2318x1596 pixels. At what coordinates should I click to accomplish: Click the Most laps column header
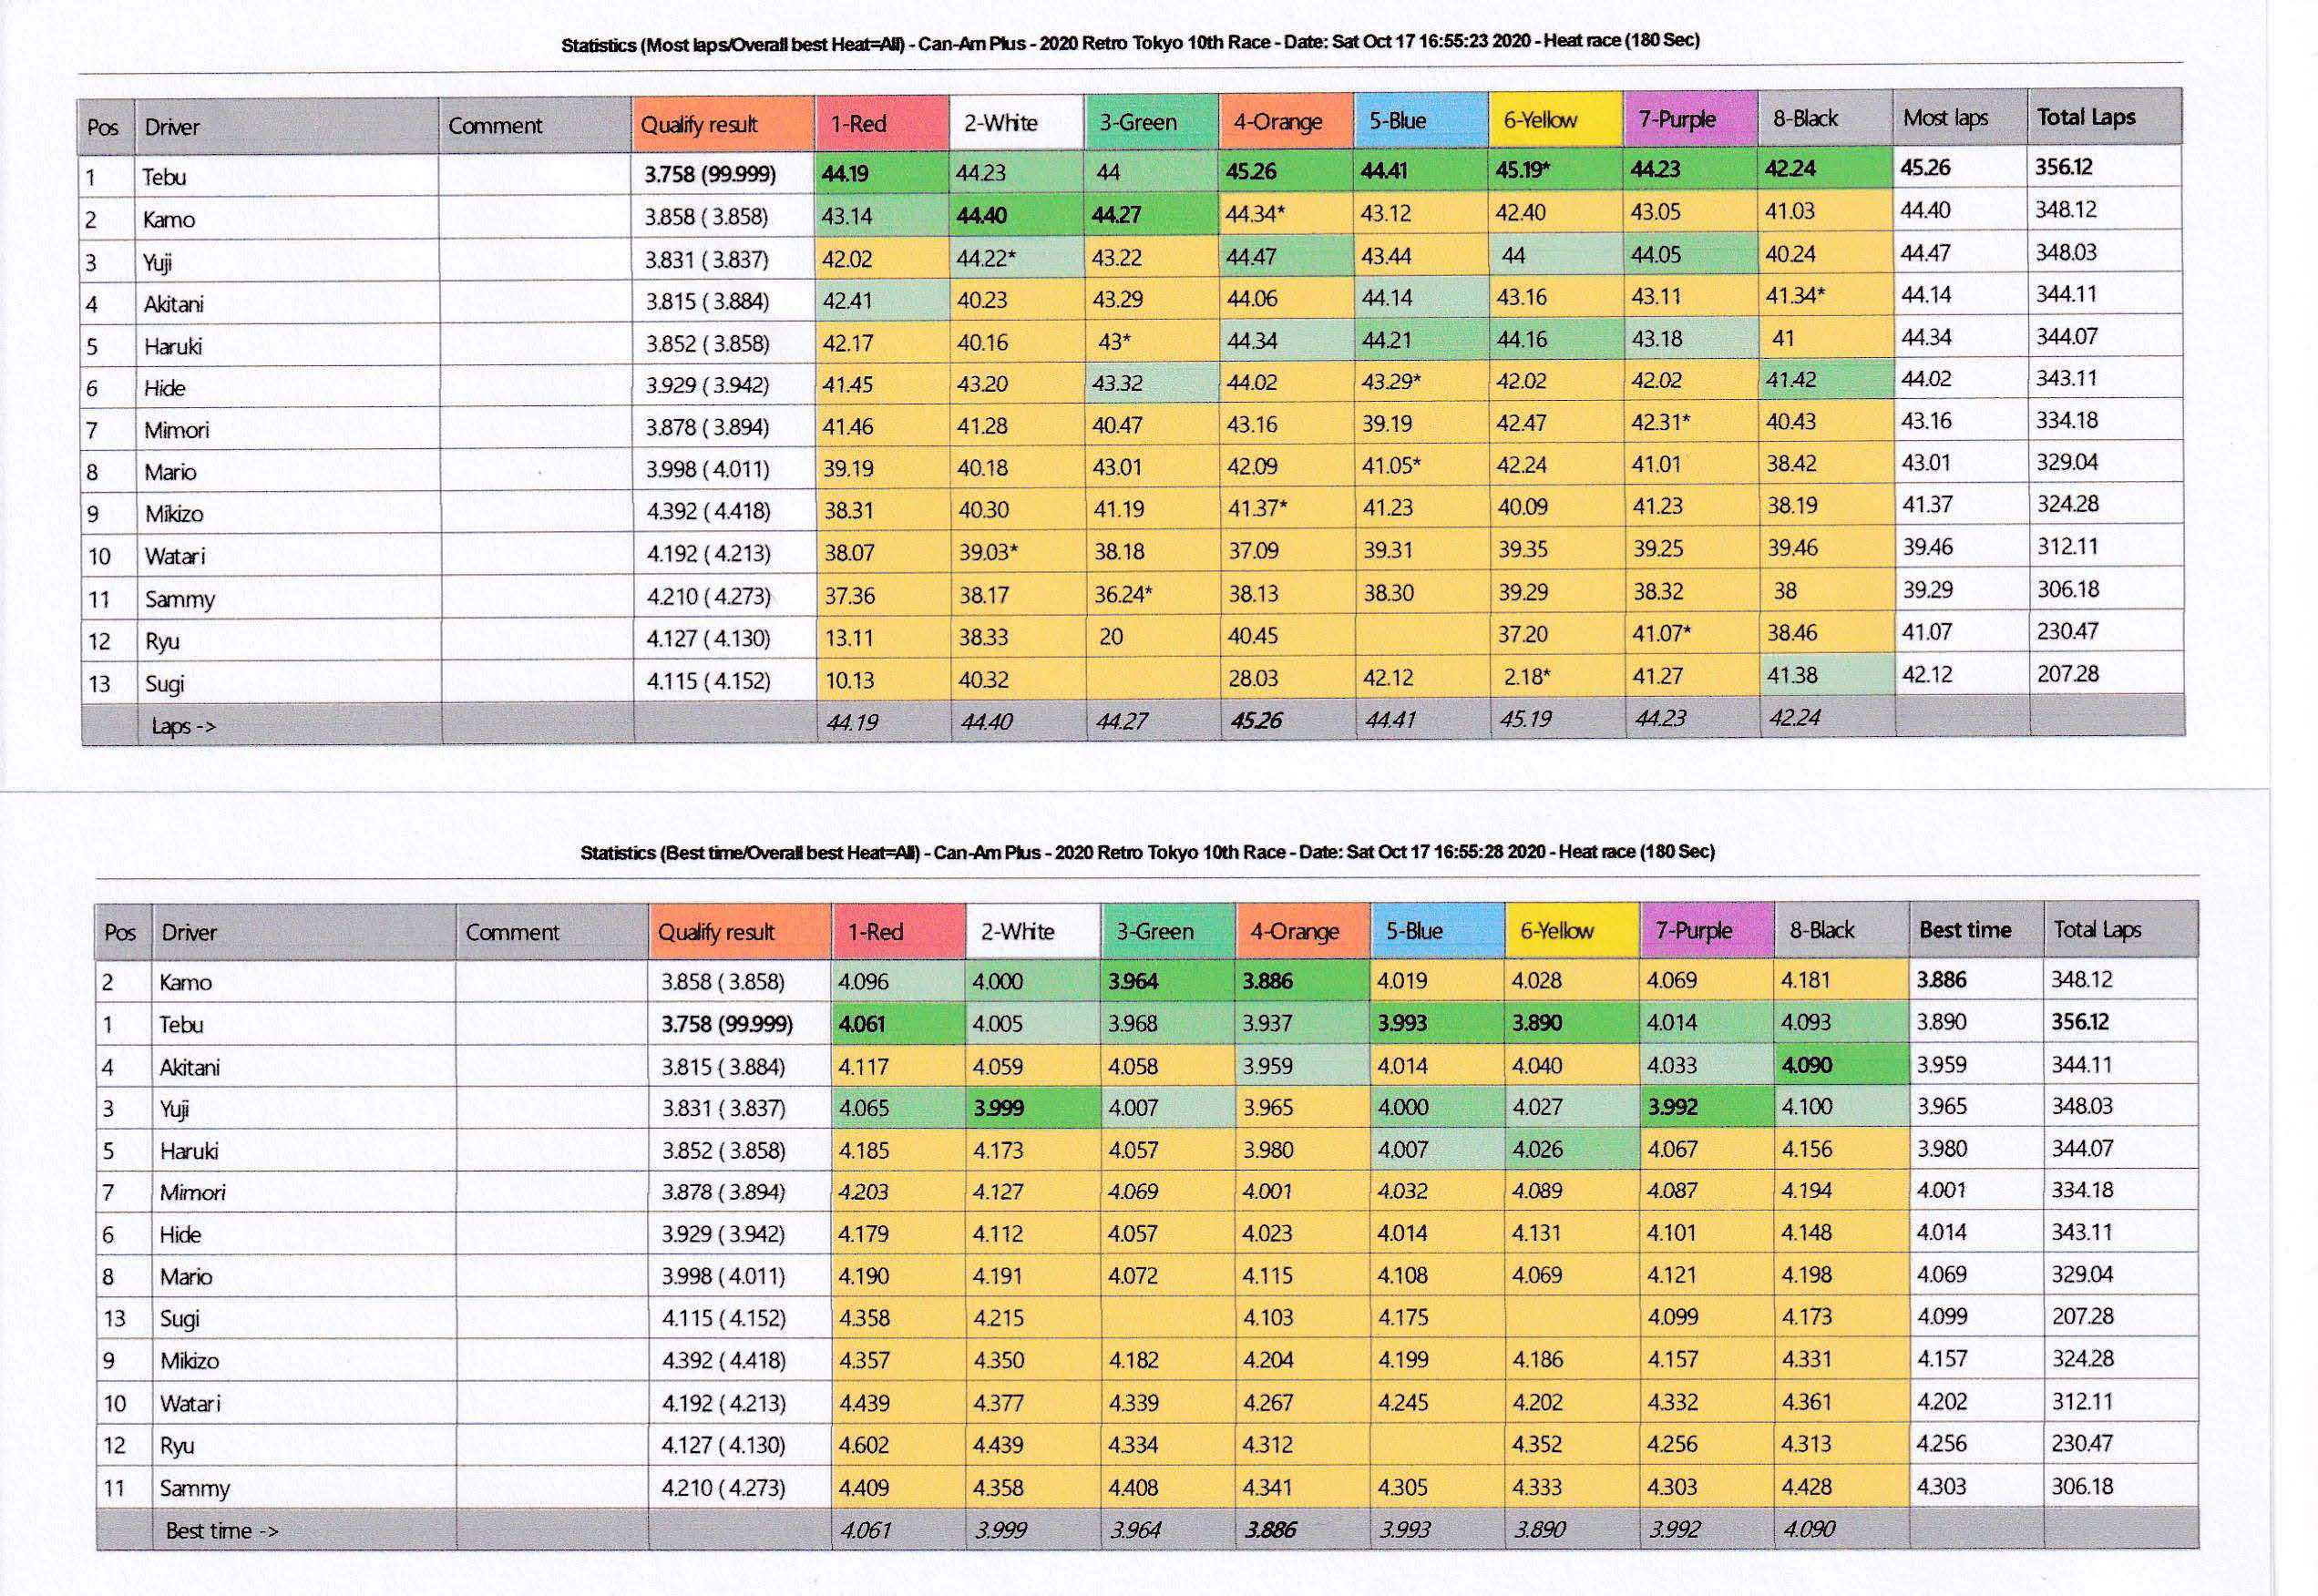point(1945,118)
